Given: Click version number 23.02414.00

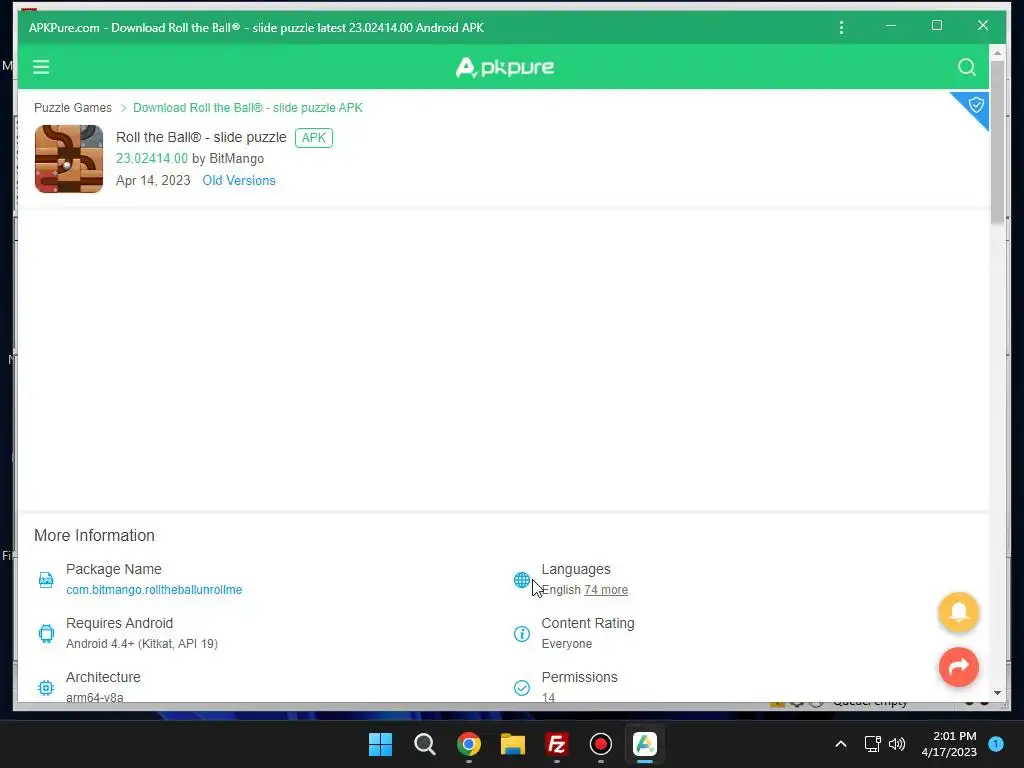Looking at the screenshot, I should pos(152,159).
